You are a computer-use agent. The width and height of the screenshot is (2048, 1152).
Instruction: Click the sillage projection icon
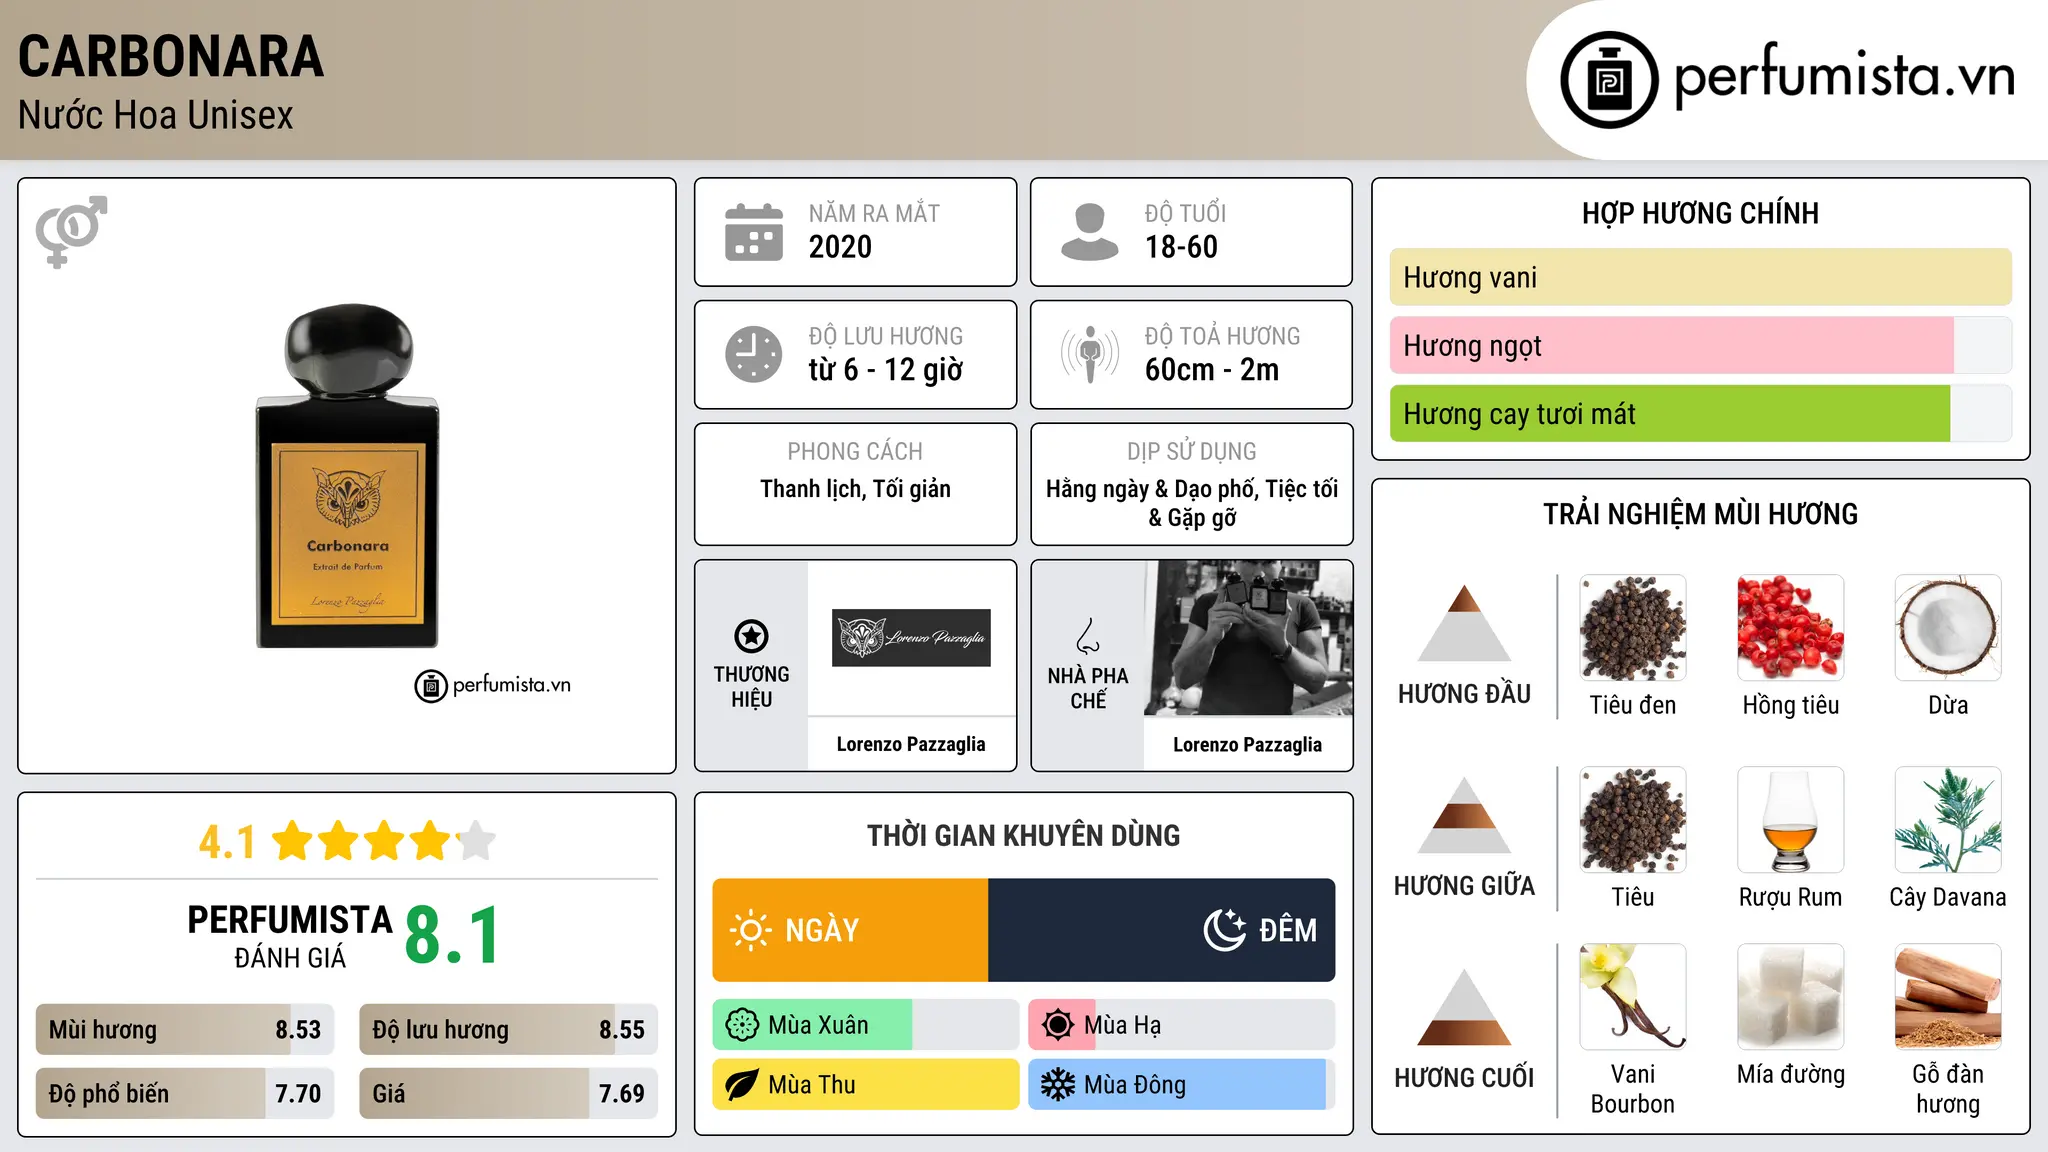(1089, 354)
